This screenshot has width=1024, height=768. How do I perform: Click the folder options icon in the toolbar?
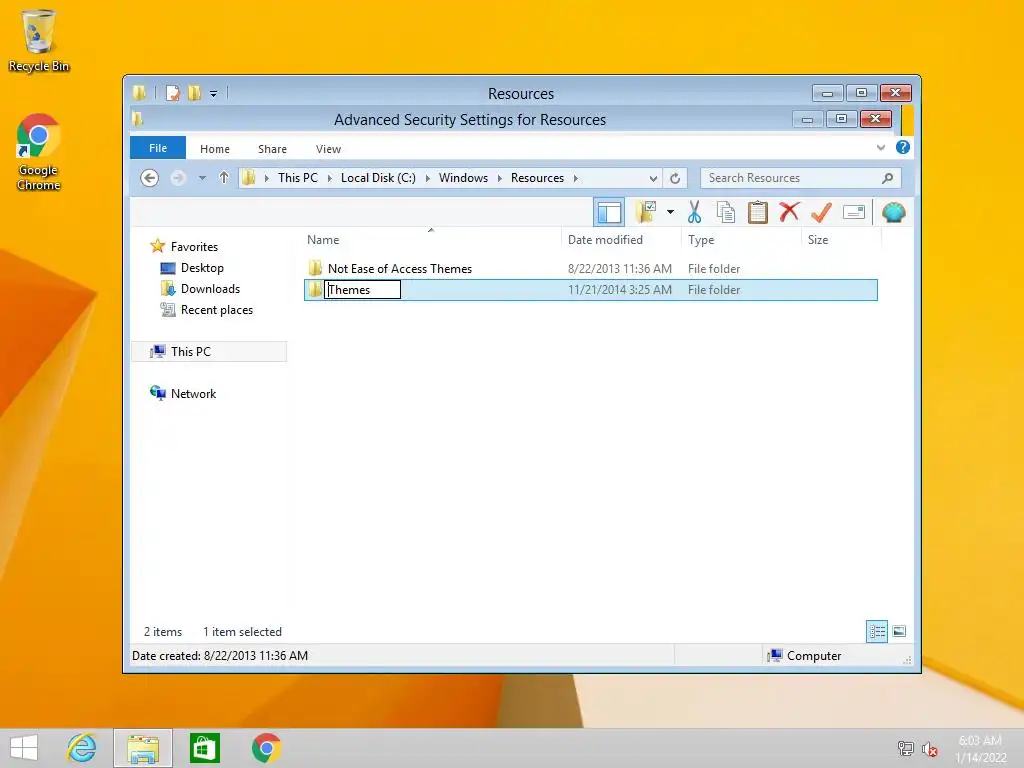pos(646,212)
